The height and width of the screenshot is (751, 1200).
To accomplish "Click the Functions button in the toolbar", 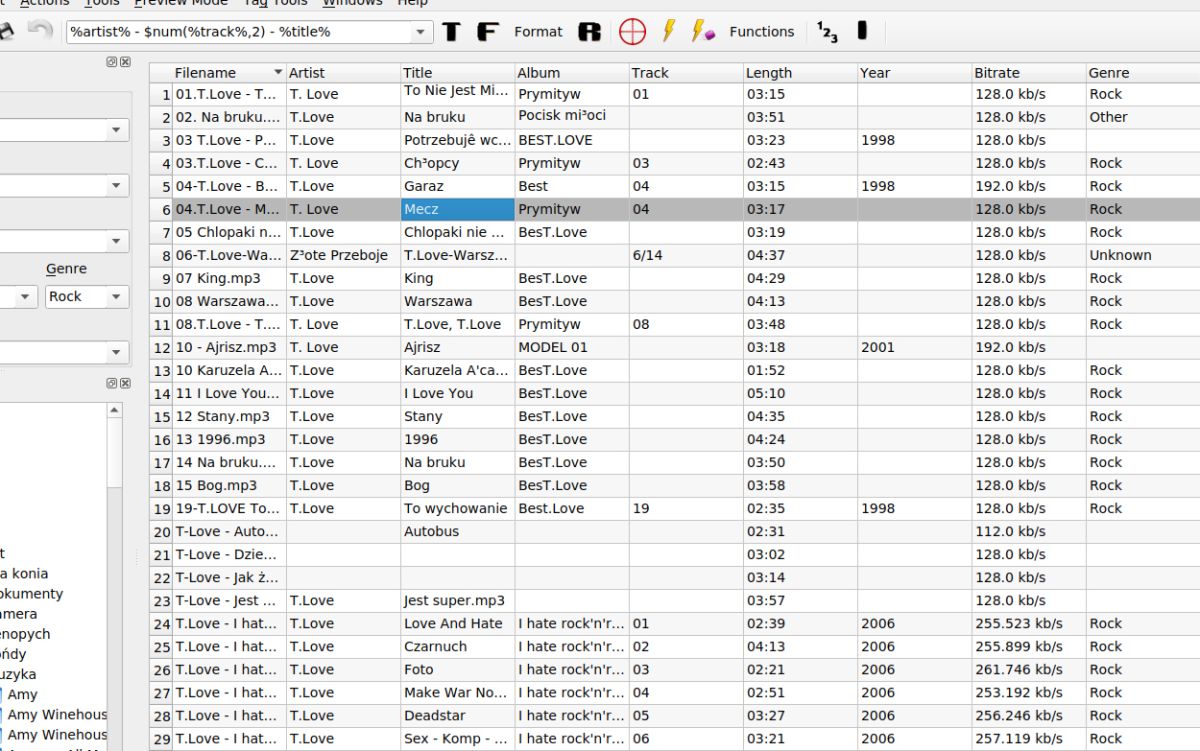I will coord(762,32).
